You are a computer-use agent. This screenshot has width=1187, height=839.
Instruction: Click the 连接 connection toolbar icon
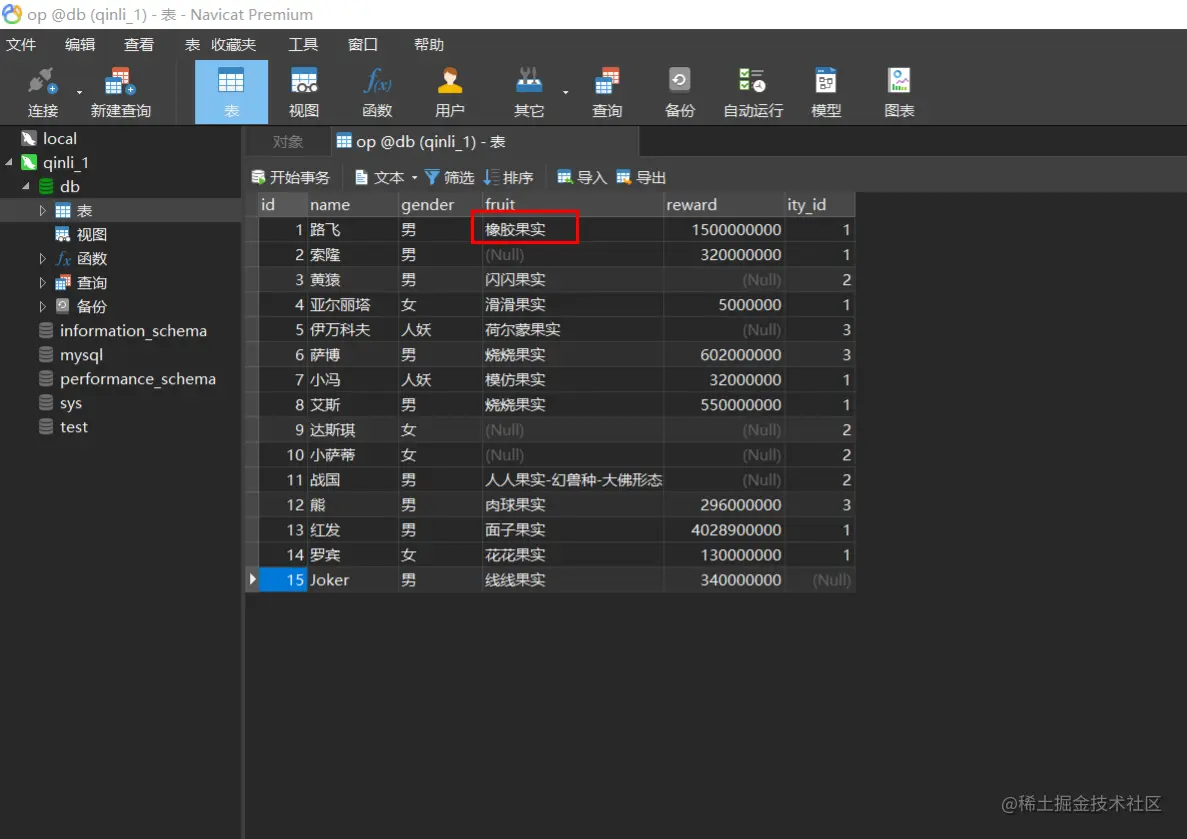(42, 92)
